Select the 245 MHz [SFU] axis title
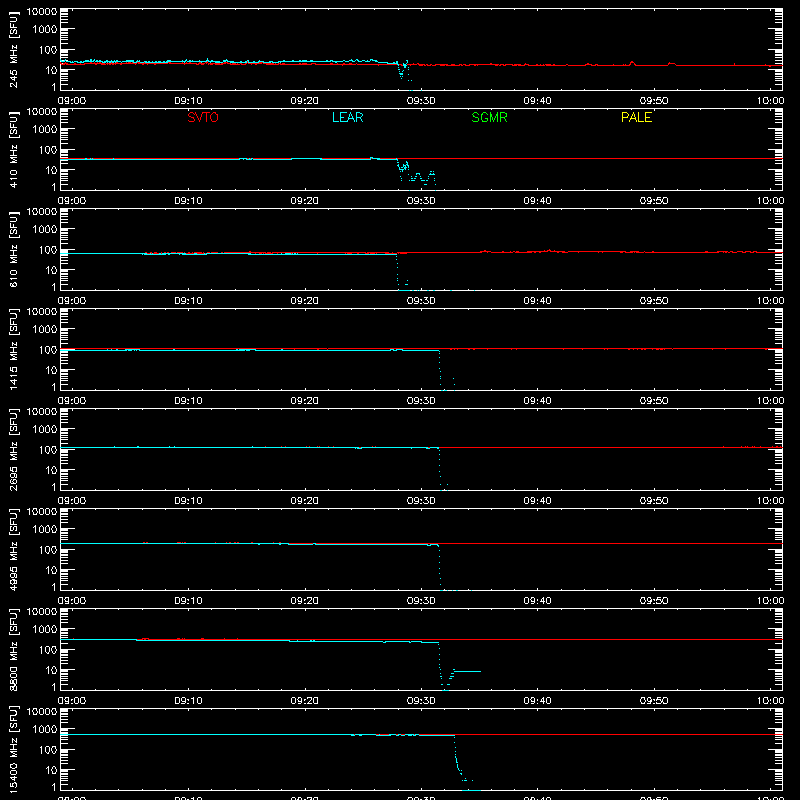The width and height of the screenshot is (800, 800). pyautogui.click(x=13, y=49)
